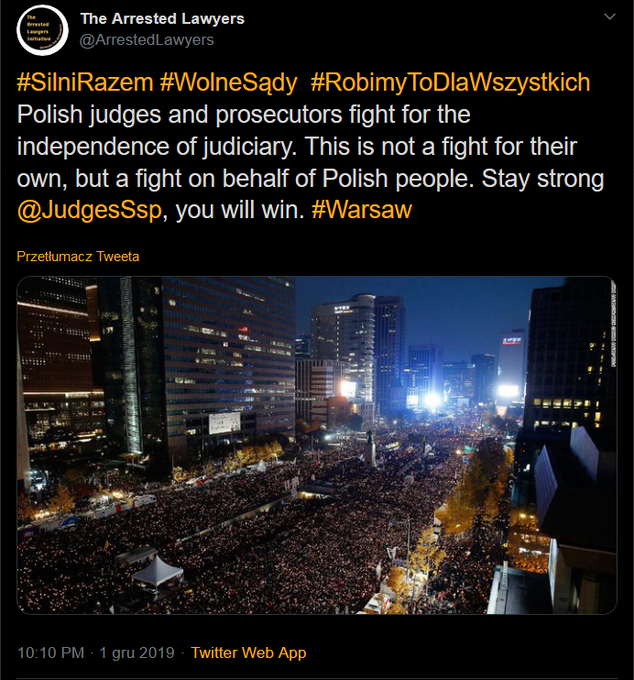
Task: Visit the @JudgesSsp mentioned account
Action: pyautogui.click(x=89, y=210)
